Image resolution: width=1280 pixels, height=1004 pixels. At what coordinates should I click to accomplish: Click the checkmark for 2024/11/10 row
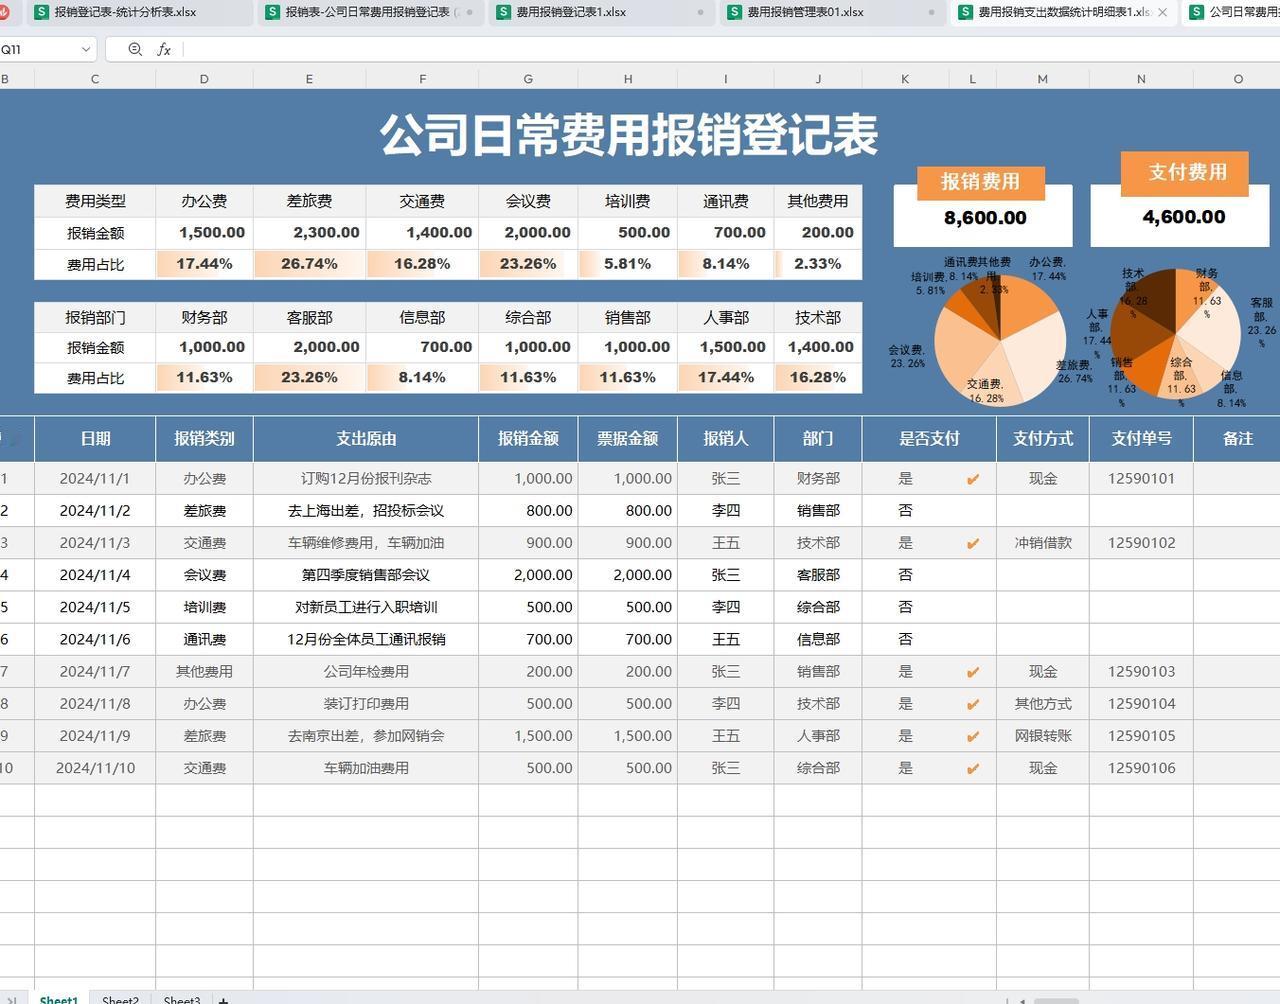pos(972,768)
